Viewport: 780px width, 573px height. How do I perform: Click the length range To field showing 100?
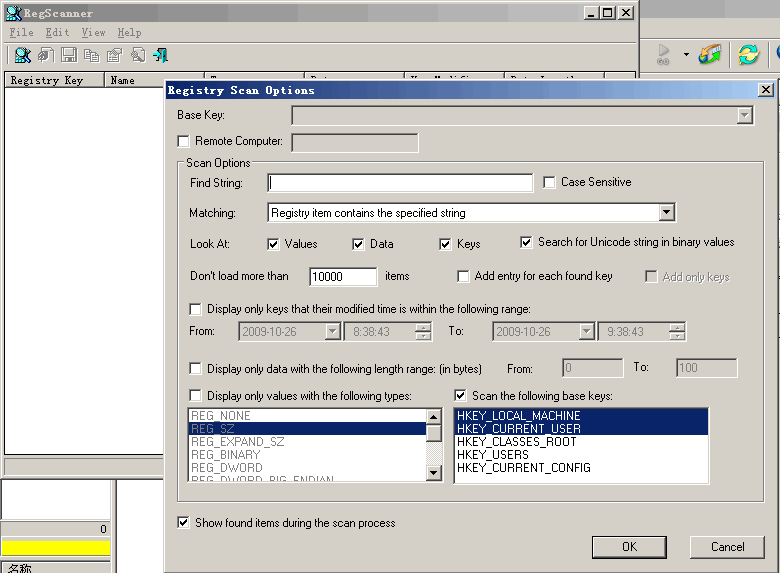tap(706, 368)
